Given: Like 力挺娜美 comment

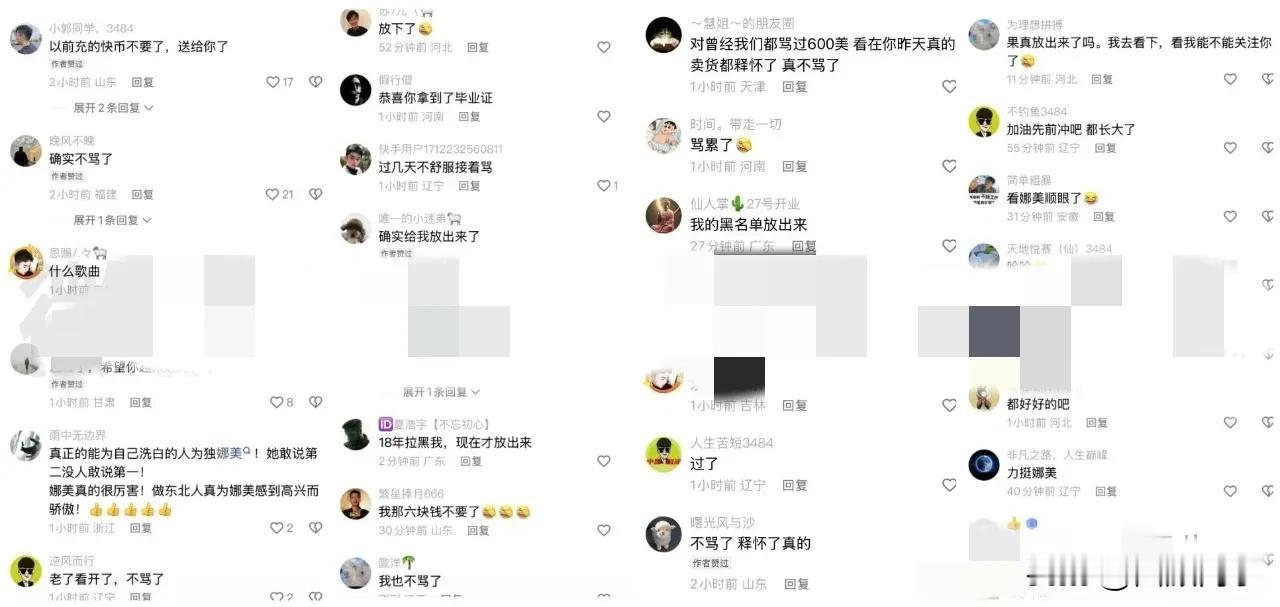Looking at the screenshot, I should point(1230,492).
